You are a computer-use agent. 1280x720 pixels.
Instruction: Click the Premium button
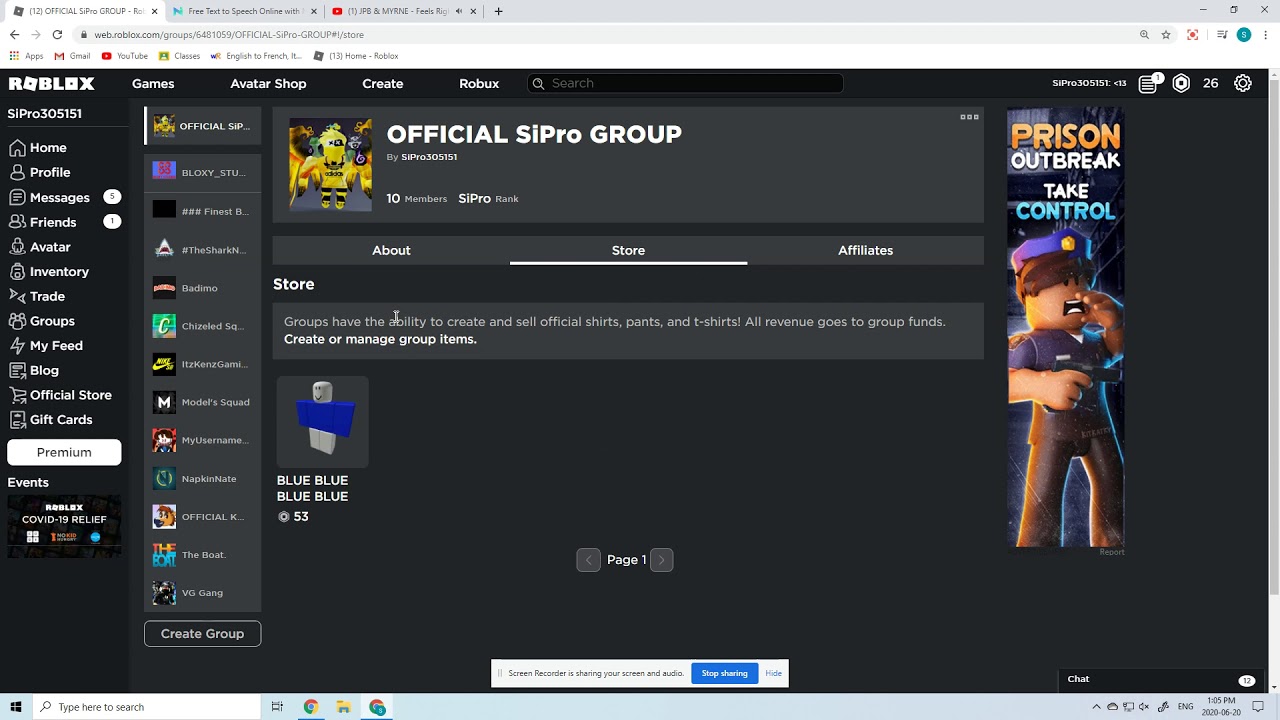click(x=64, y=452)
